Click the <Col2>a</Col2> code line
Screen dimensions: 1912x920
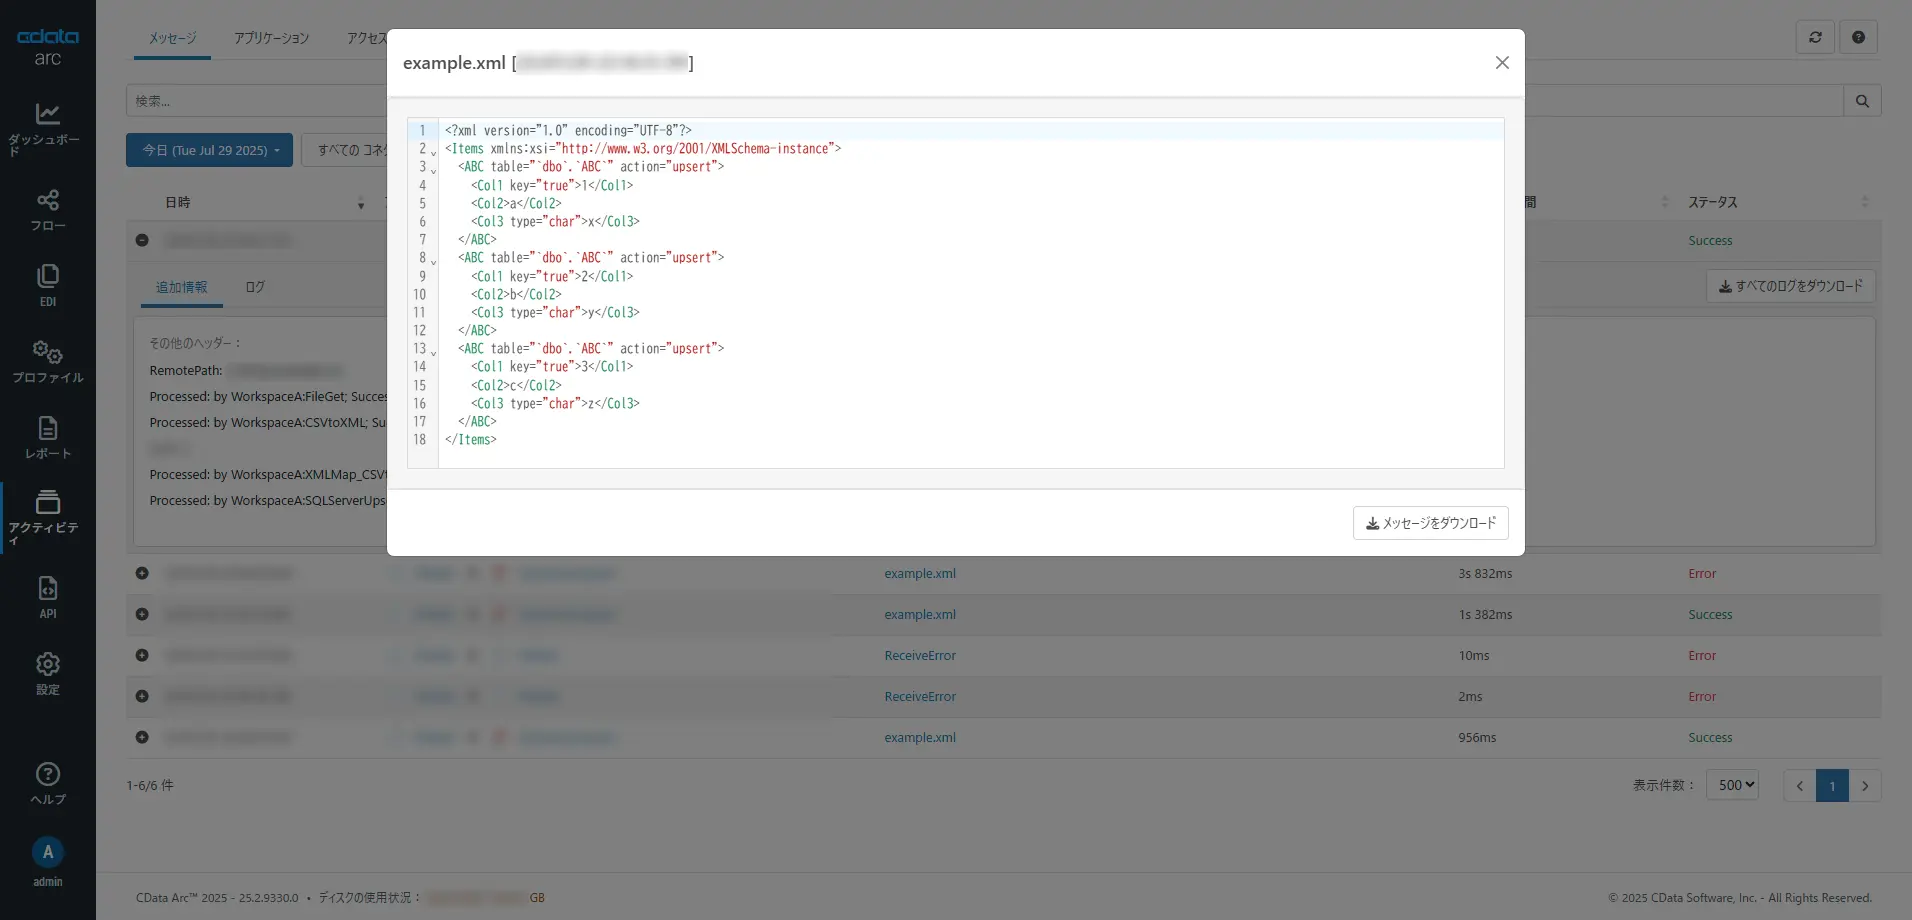click(516, 203)
